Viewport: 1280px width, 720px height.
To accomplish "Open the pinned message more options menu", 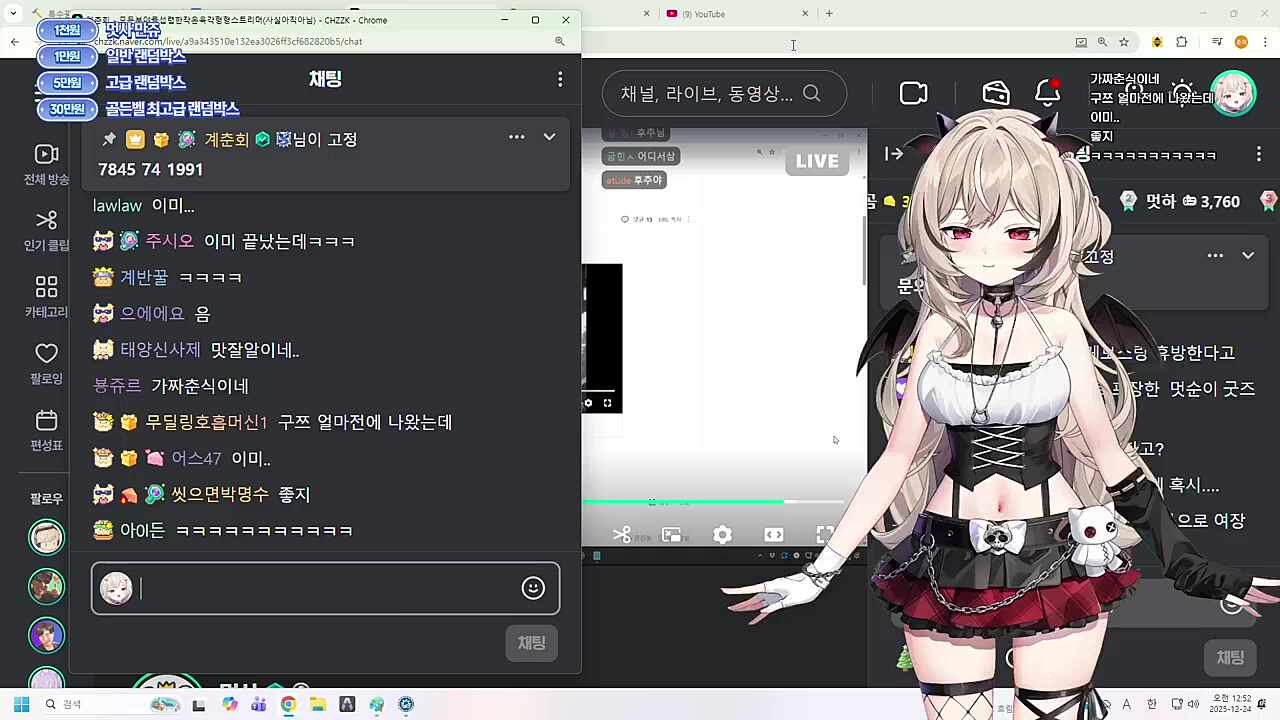I will tap(516, 137).
